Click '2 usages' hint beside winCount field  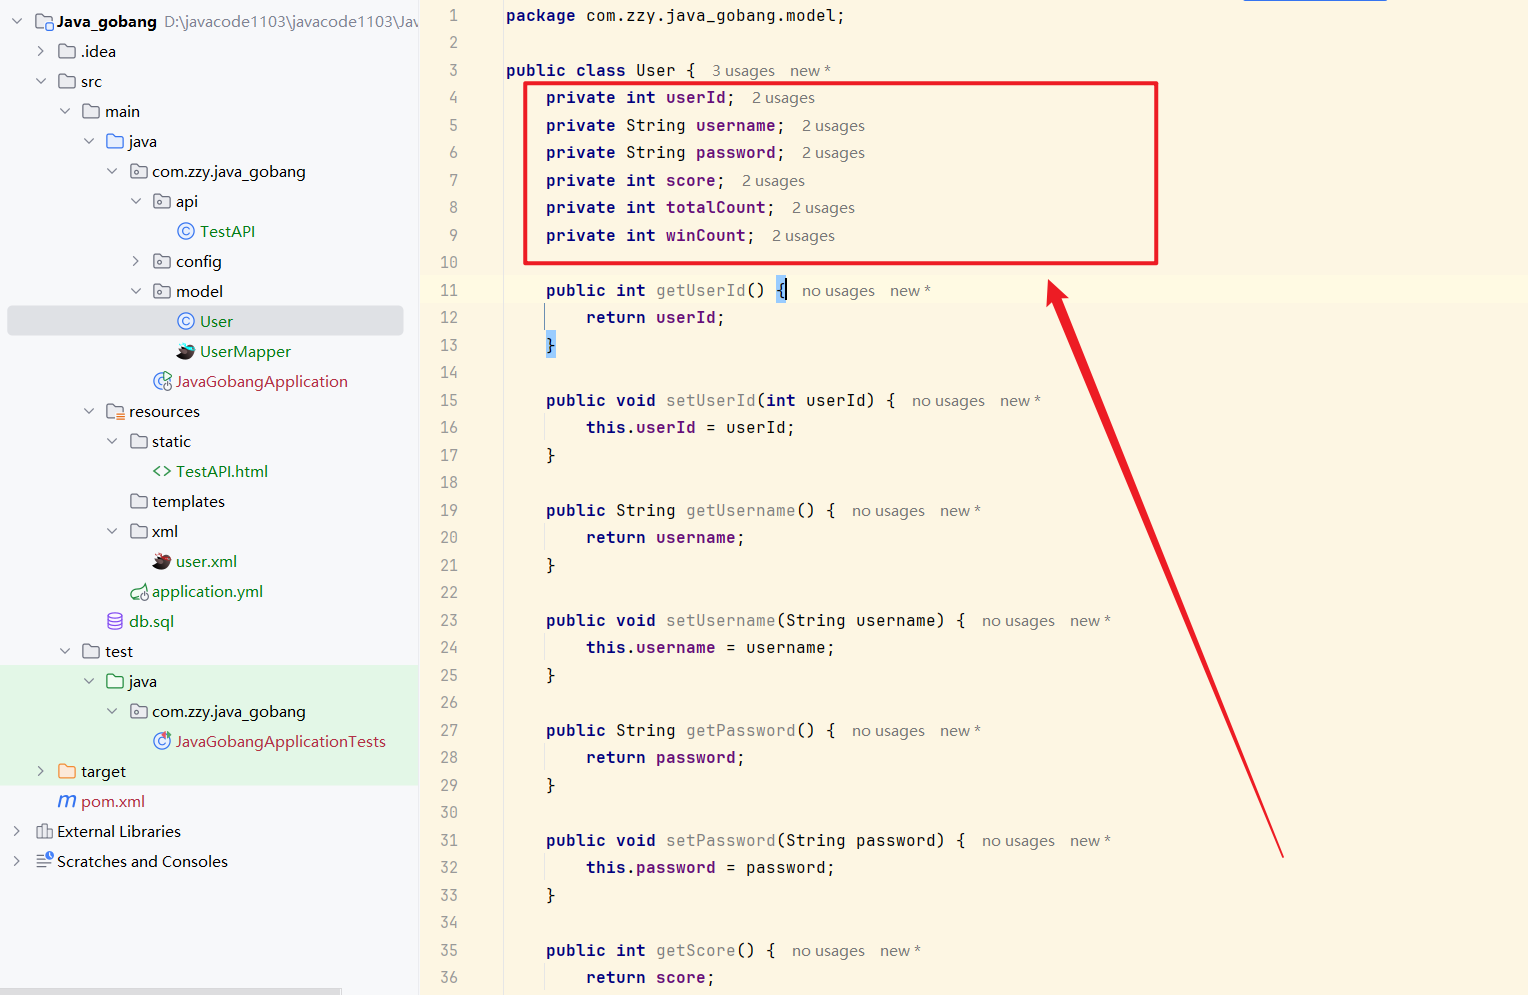803,236
